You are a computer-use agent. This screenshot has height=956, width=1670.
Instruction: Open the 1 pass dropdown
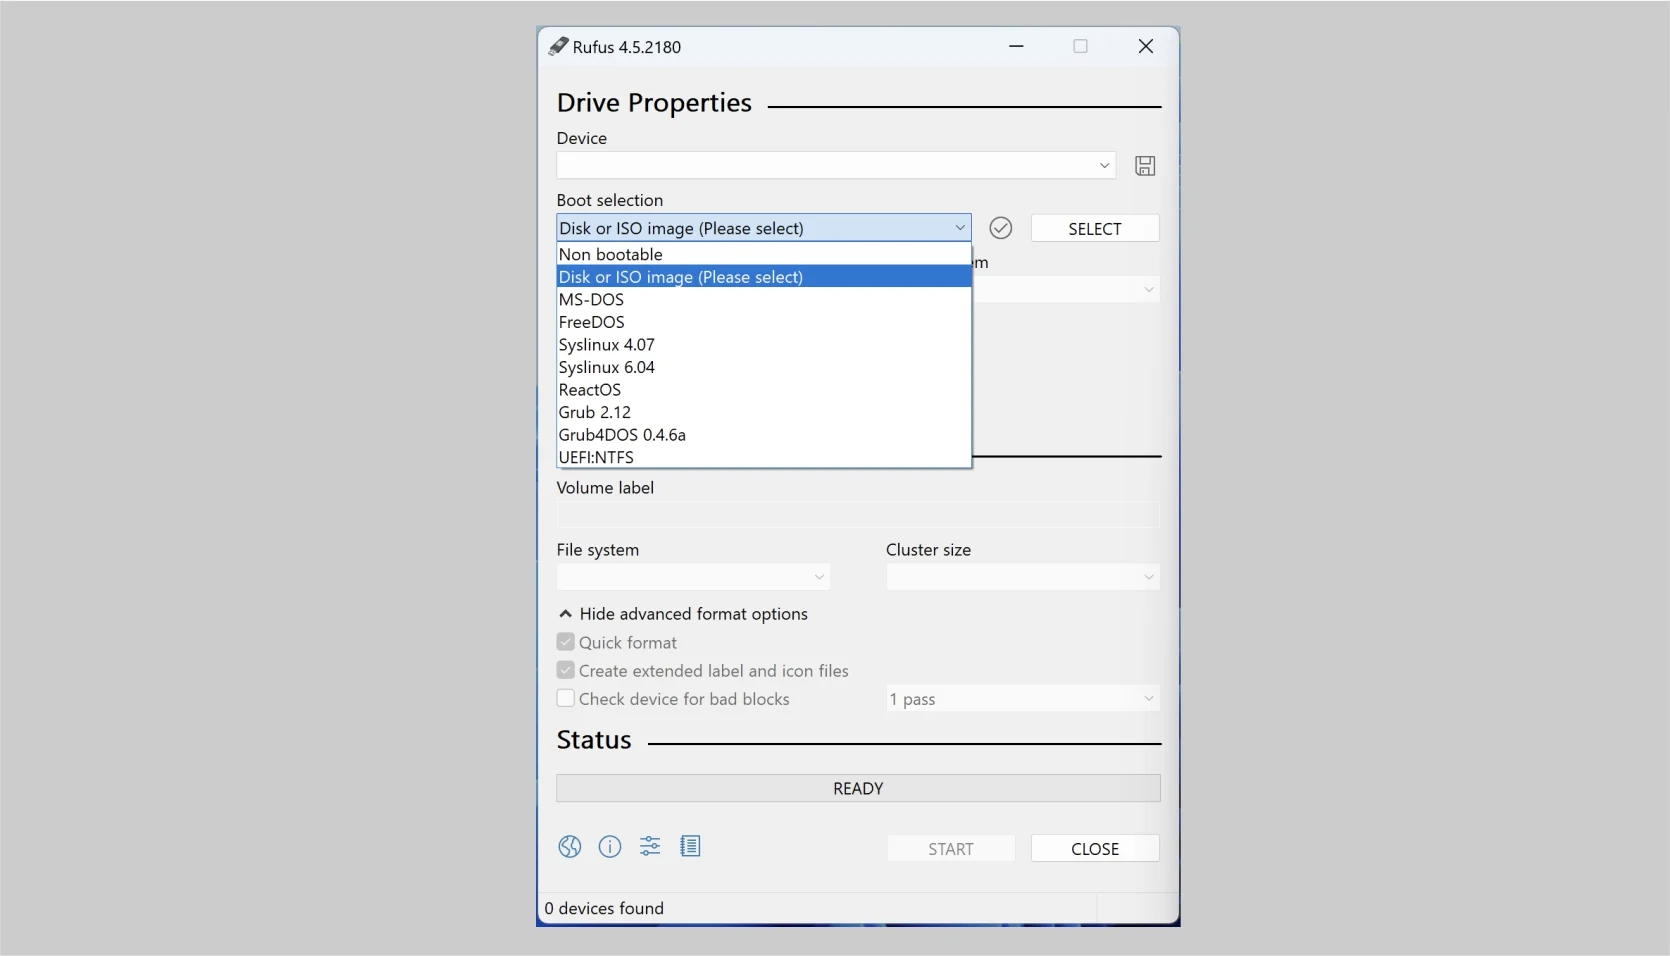coord(1023,699)
